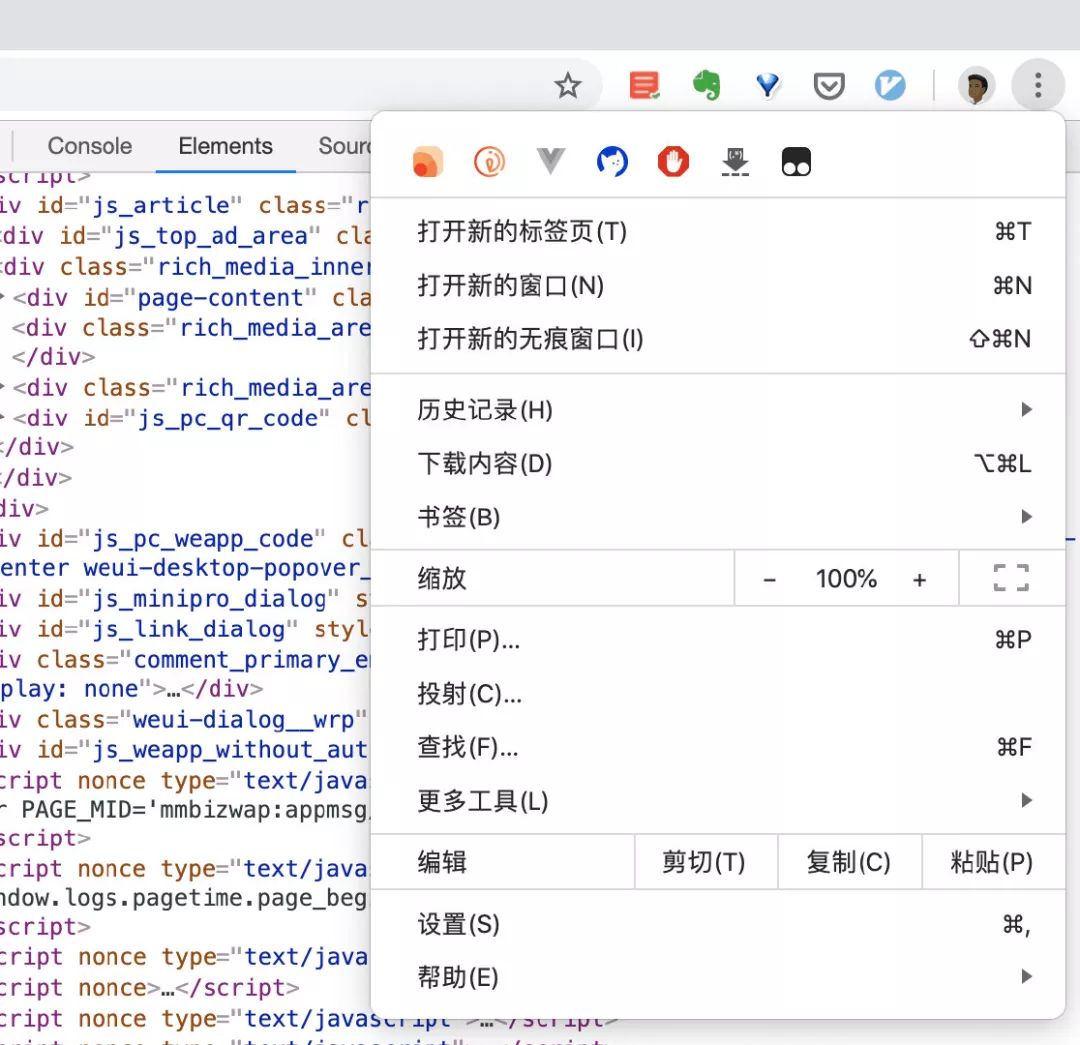The width and height of the screenshot is (1080, 1045).
Task: Click the 复制(C) button
Action: pos(849,862)
